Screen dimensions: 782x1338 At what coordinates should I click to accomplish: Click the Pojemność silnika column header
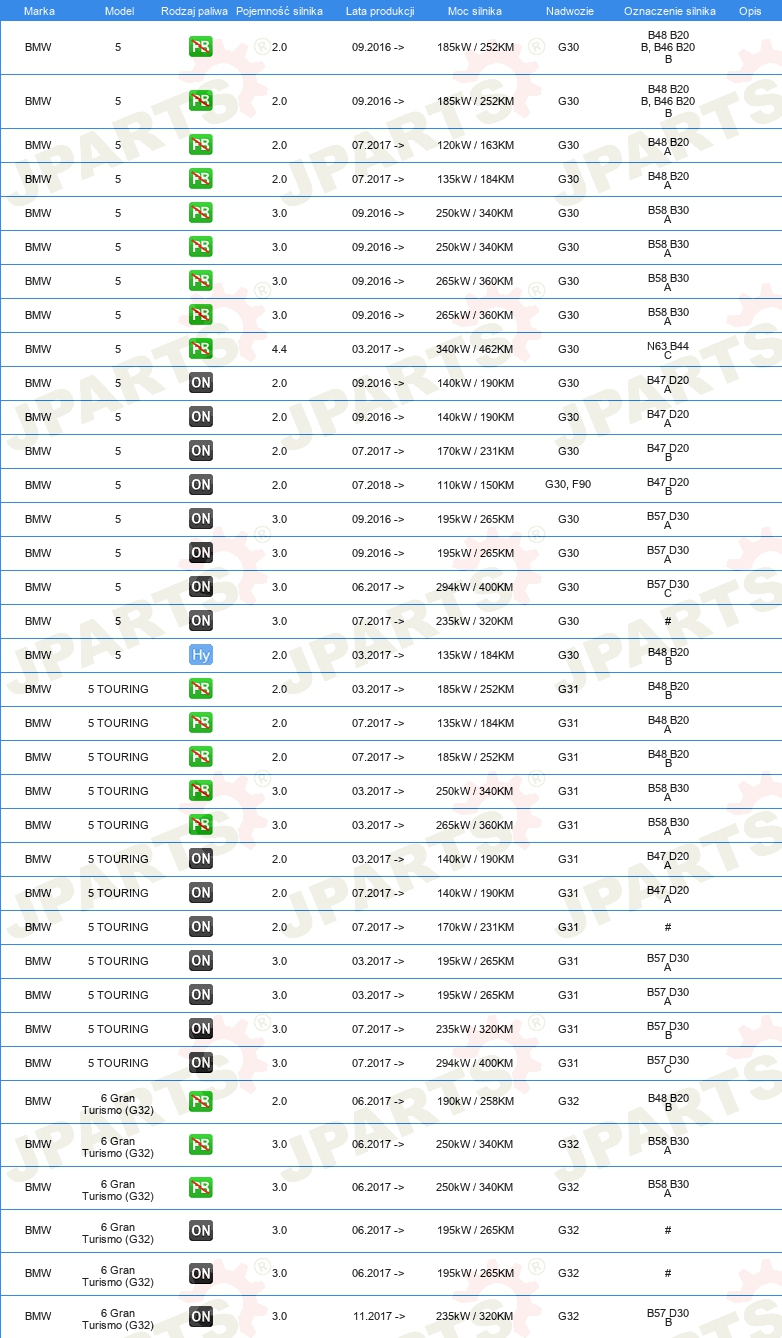pos(279,11)
